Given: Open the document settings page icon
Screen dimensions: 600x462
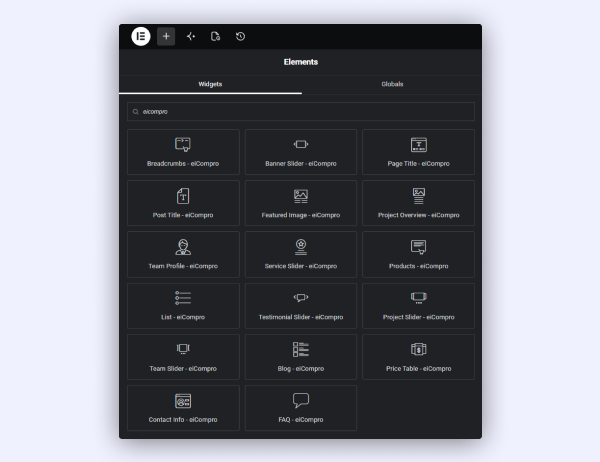Looking at the screenshot, I should 215,36.
